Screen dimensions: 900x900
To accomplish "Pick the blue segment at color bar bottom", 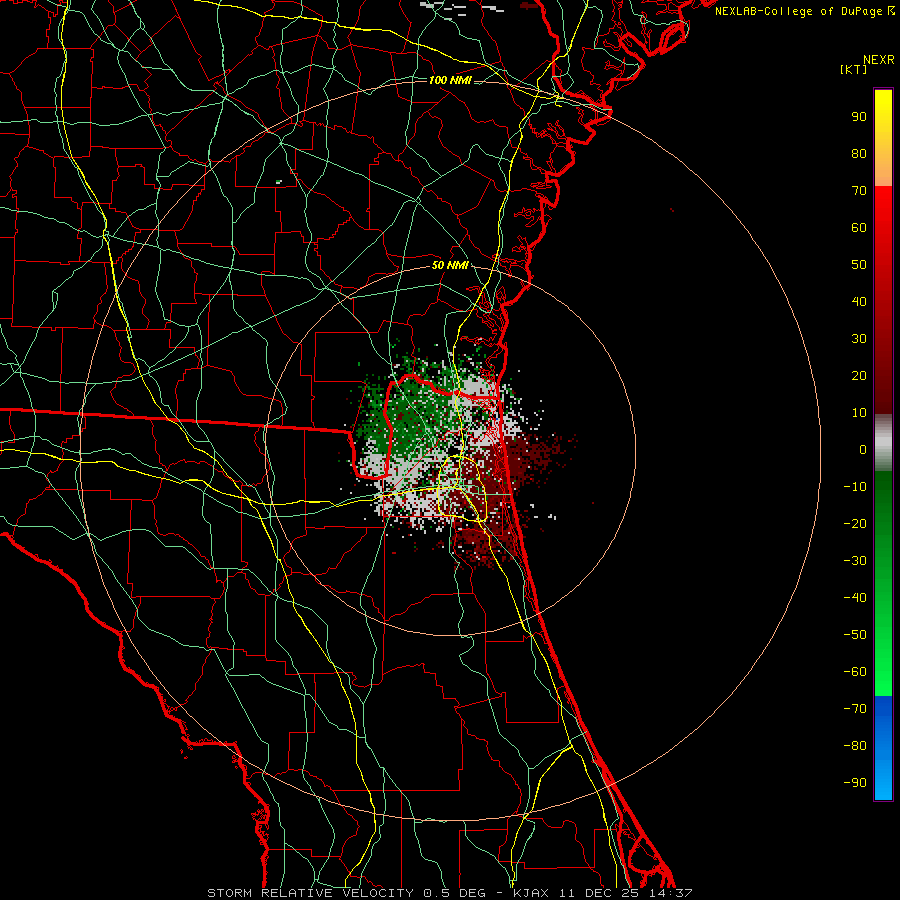I will click(883, 748).
